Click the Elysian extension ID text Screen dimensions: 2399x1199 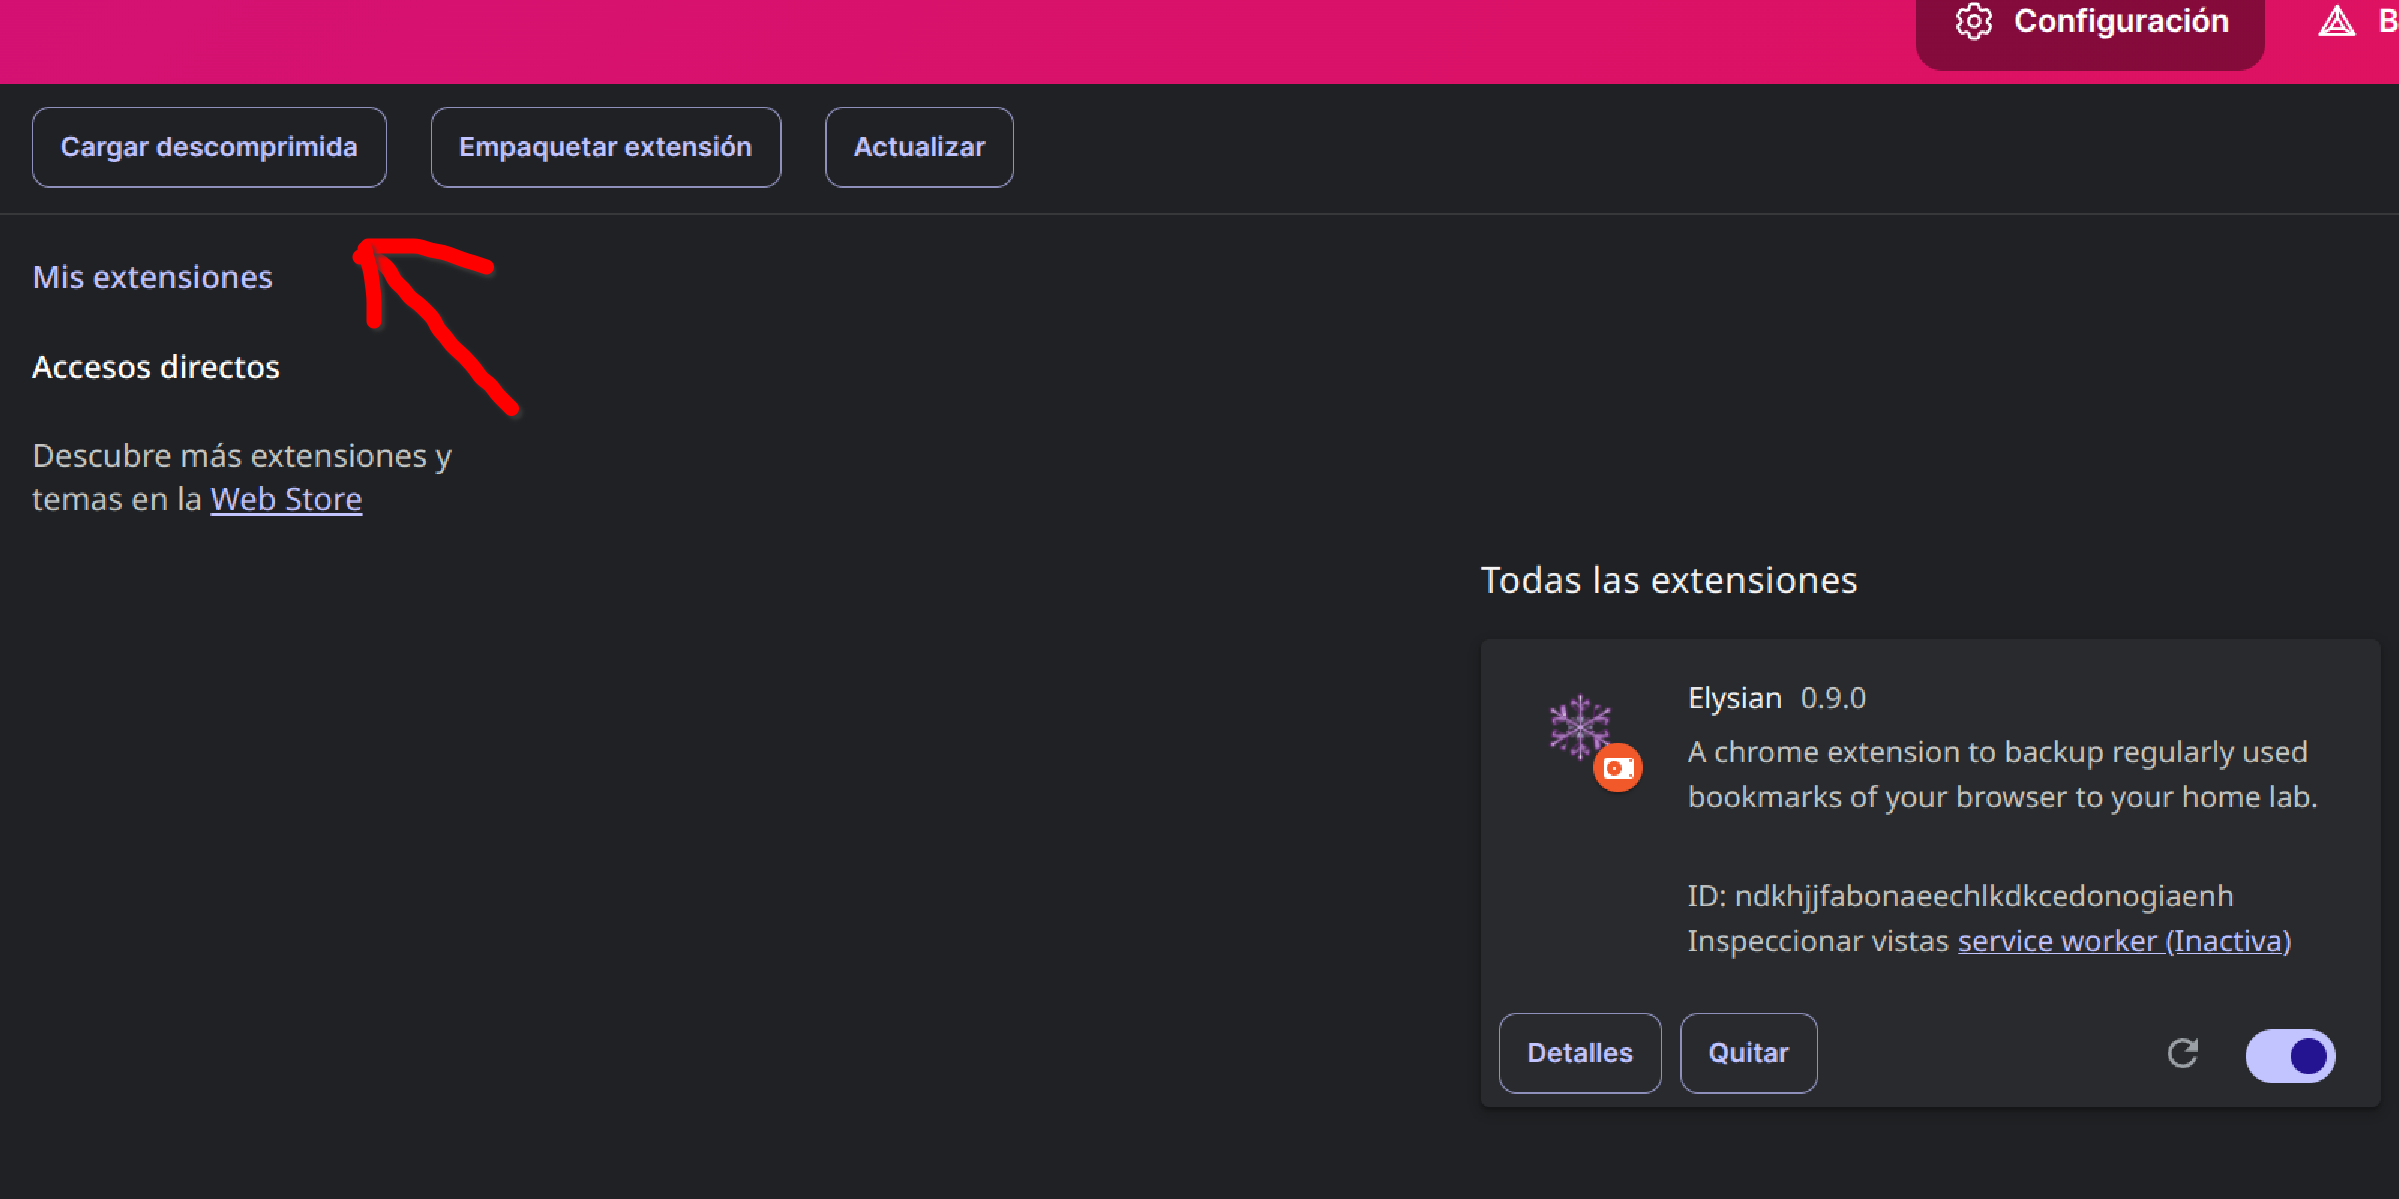tap(1960, 896)
